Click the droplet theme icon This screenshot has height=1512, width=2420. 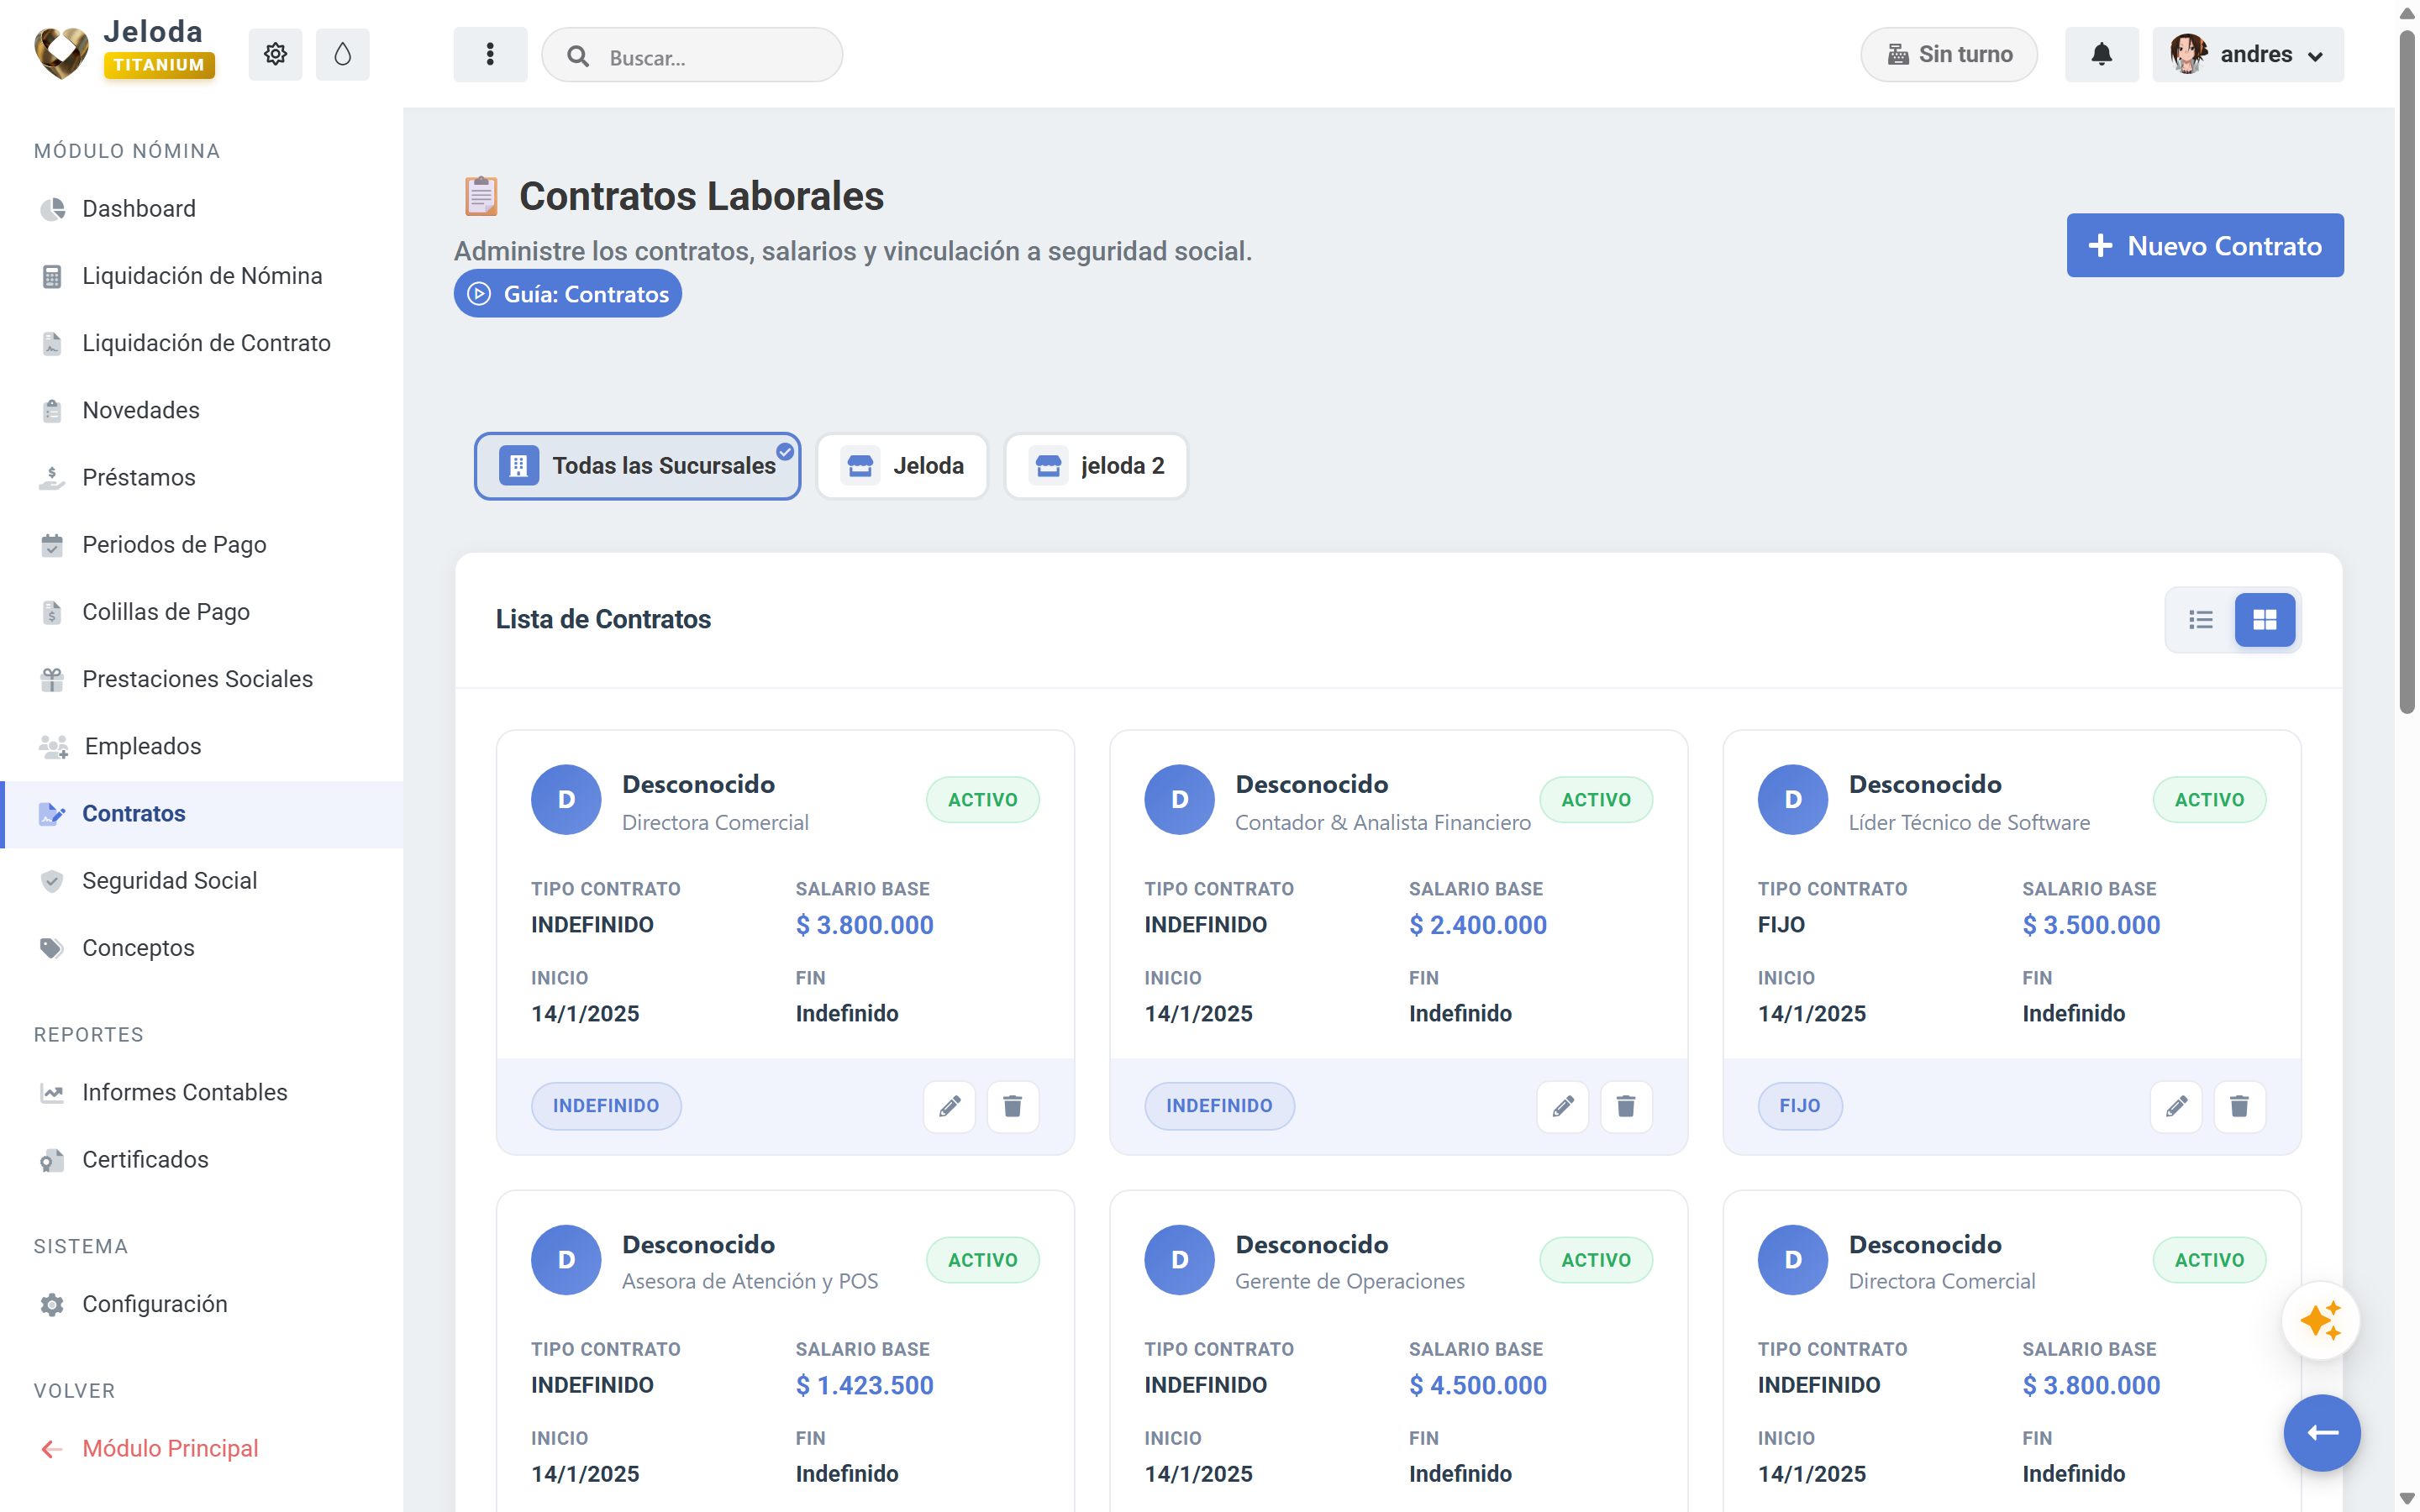[342, 54]
